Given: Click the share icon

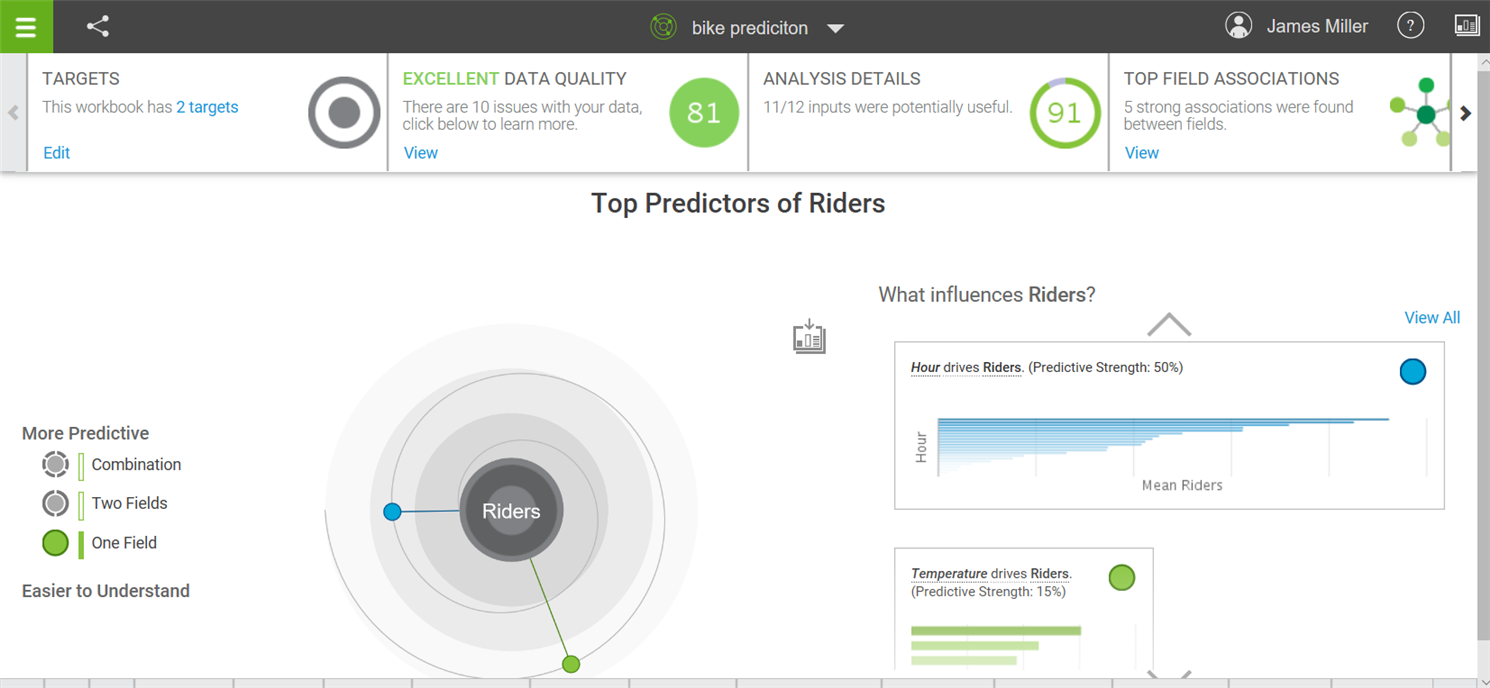Looking at the screenshot, I should 98,27.
